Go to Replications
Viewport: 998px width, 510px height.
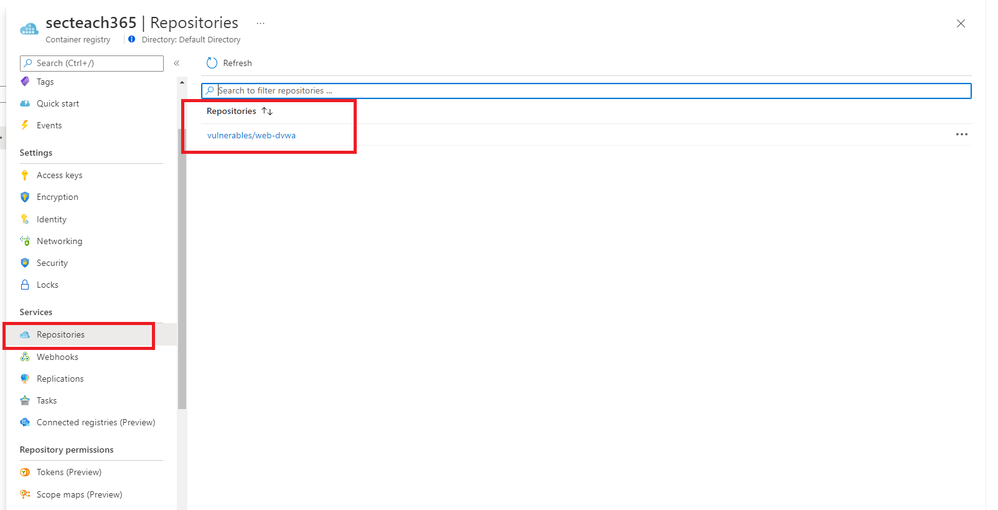tap(60, 378)
